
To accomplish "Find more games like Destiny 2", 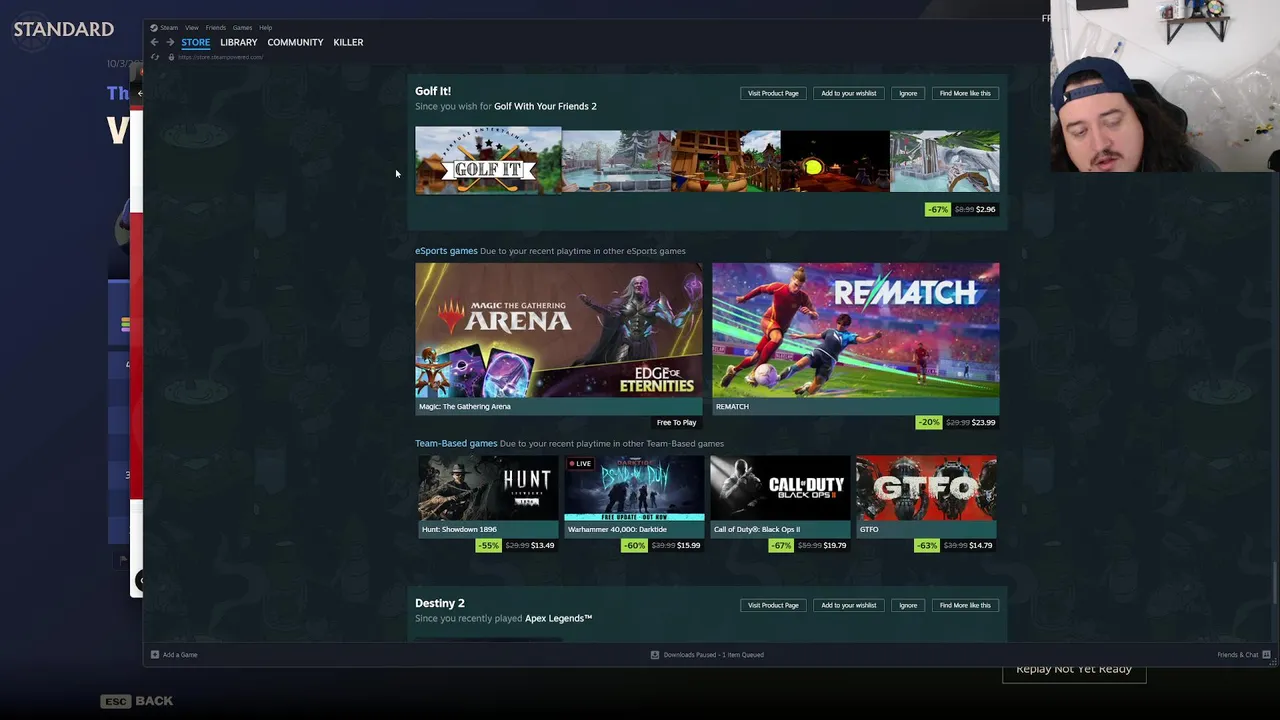I will [965, 605].
